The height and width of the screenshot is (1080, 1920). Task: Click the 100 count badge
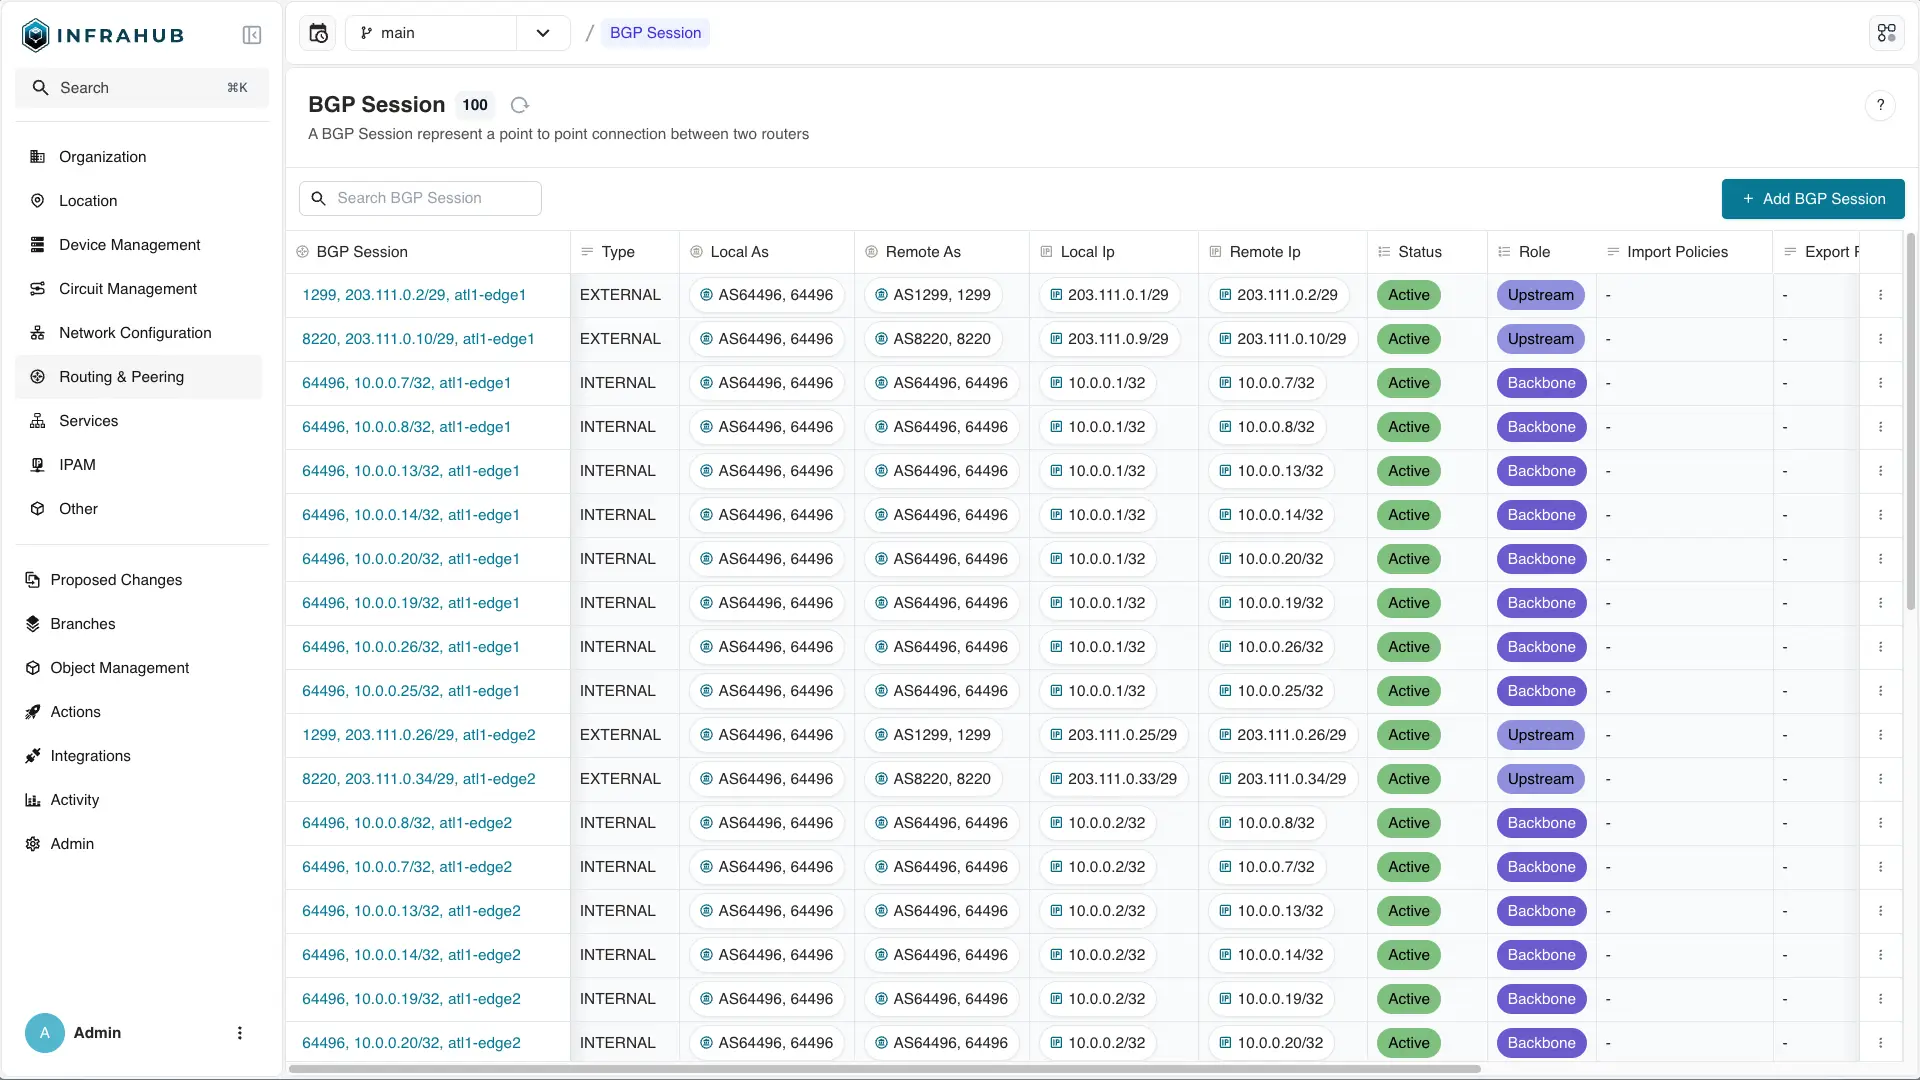[x=475, y=105]
